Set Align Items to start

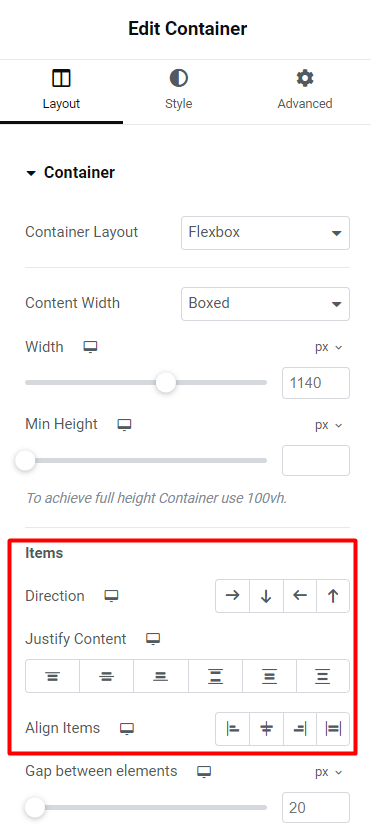coord(233,729)
